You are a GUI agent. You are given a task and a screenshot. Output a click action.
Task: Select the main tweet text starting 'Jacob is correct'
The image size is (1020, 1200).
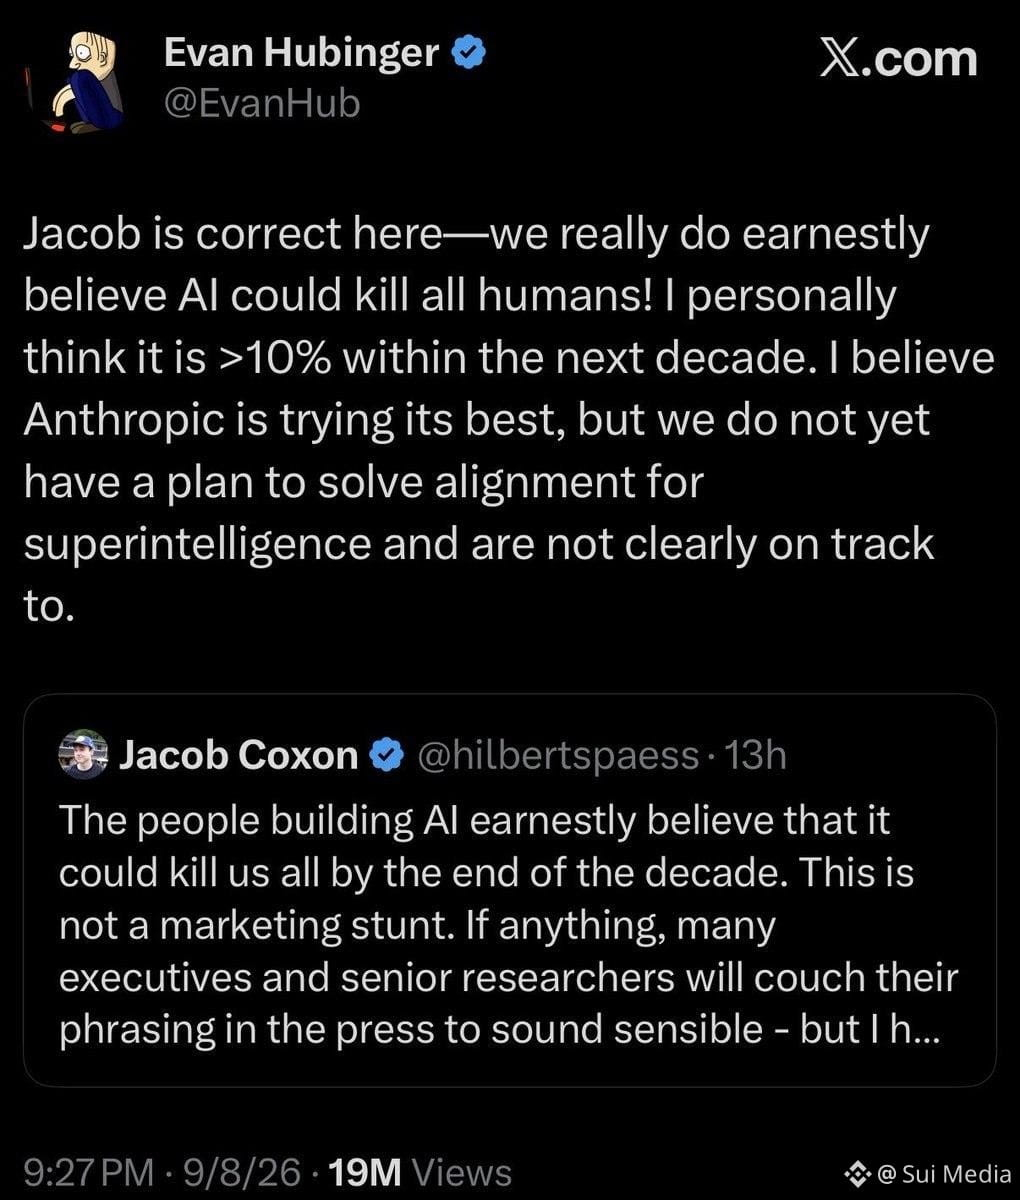coord(508,420)
